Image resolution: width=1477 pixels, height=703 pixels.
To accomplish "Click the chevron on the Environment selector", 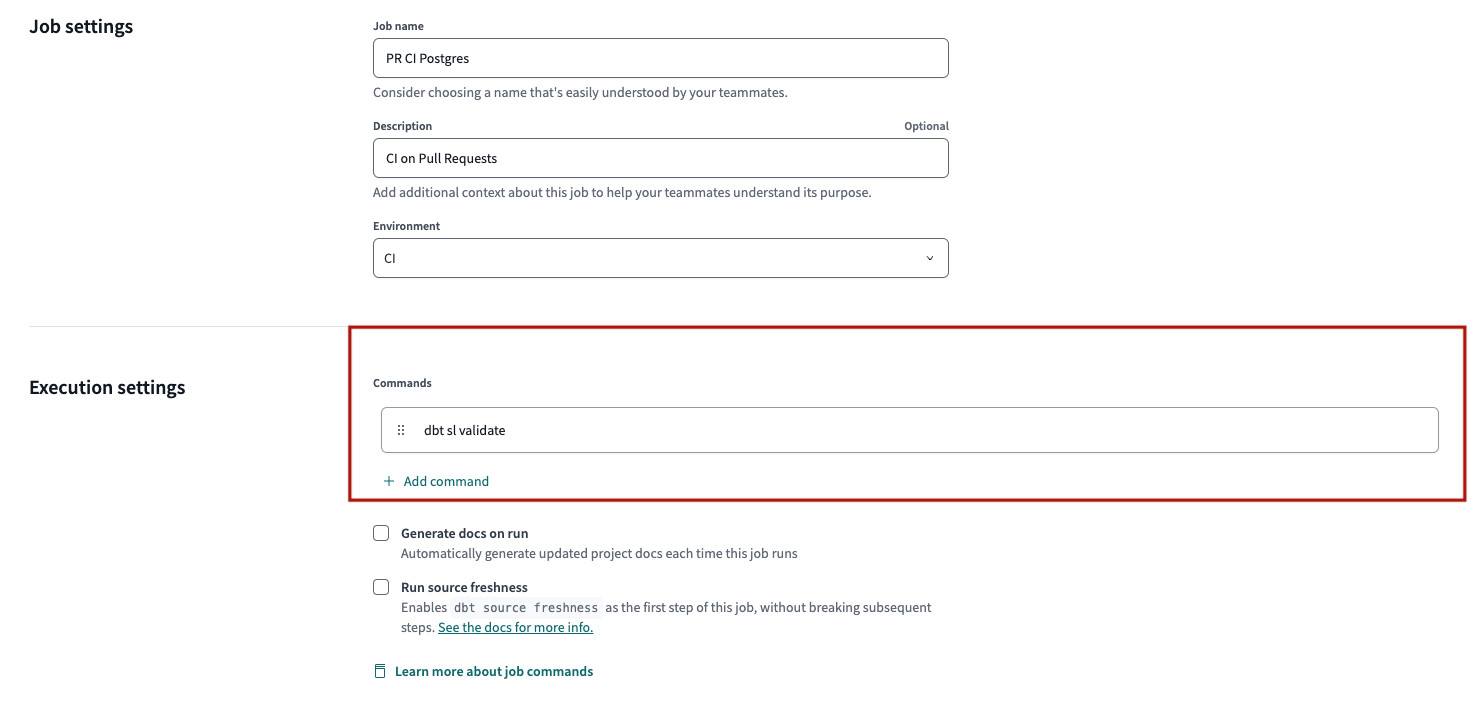I will point(929,257).
